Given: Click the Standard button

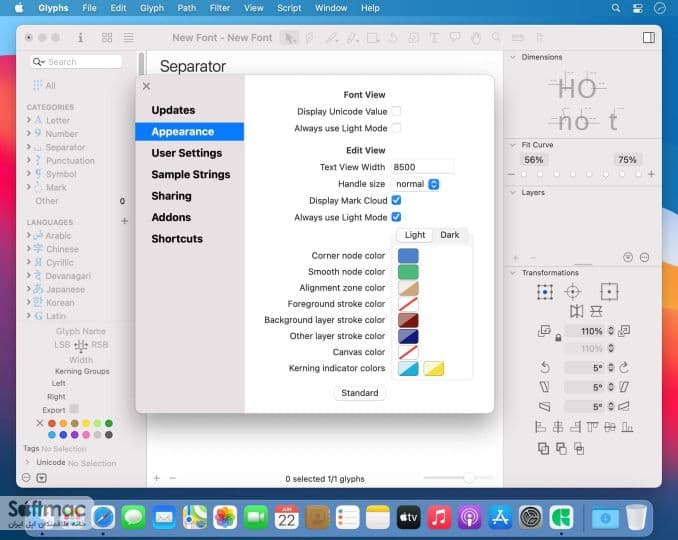Looking at the screenshot, I should point(360,393).
